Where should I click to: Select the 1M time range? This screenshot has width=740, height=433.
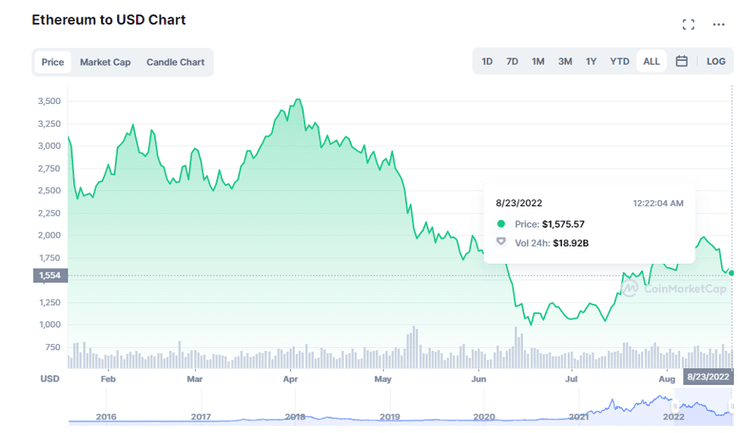click(x=538, y=61)
